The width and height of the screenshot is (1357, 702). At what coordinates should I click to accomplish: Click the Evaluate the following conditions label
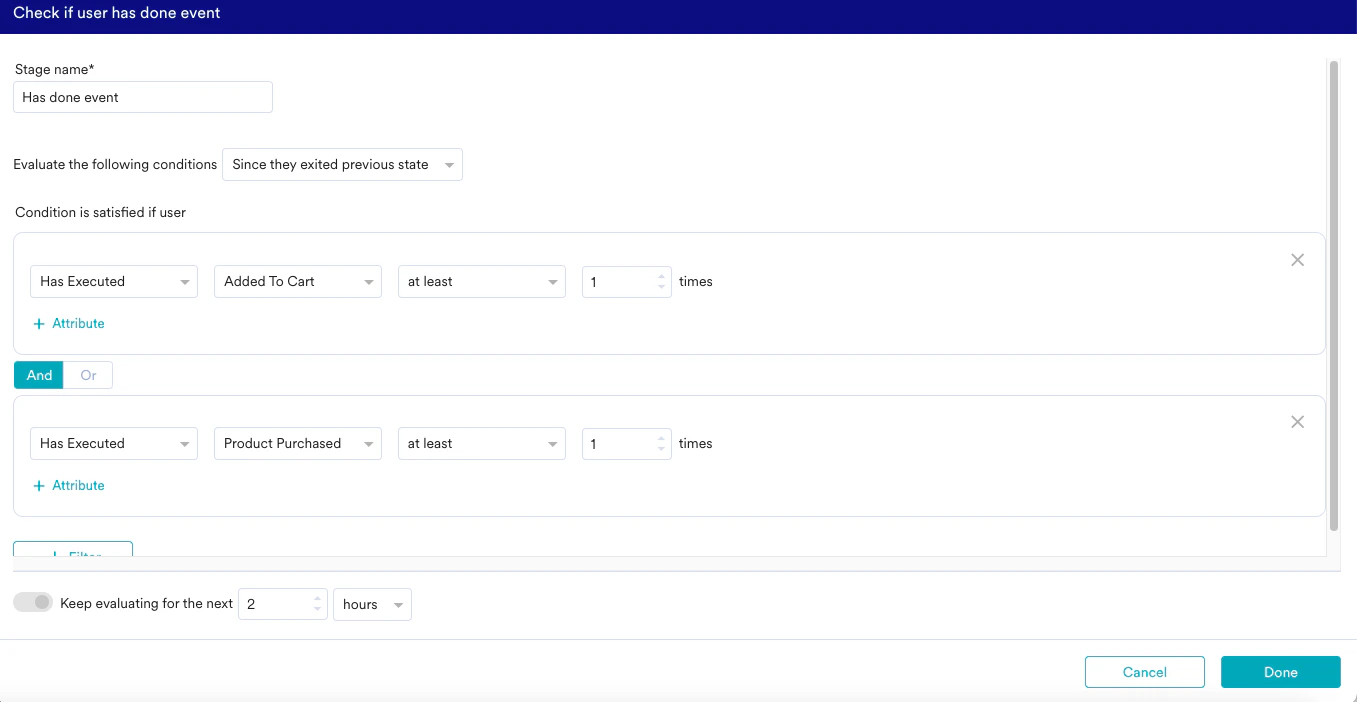115,164
